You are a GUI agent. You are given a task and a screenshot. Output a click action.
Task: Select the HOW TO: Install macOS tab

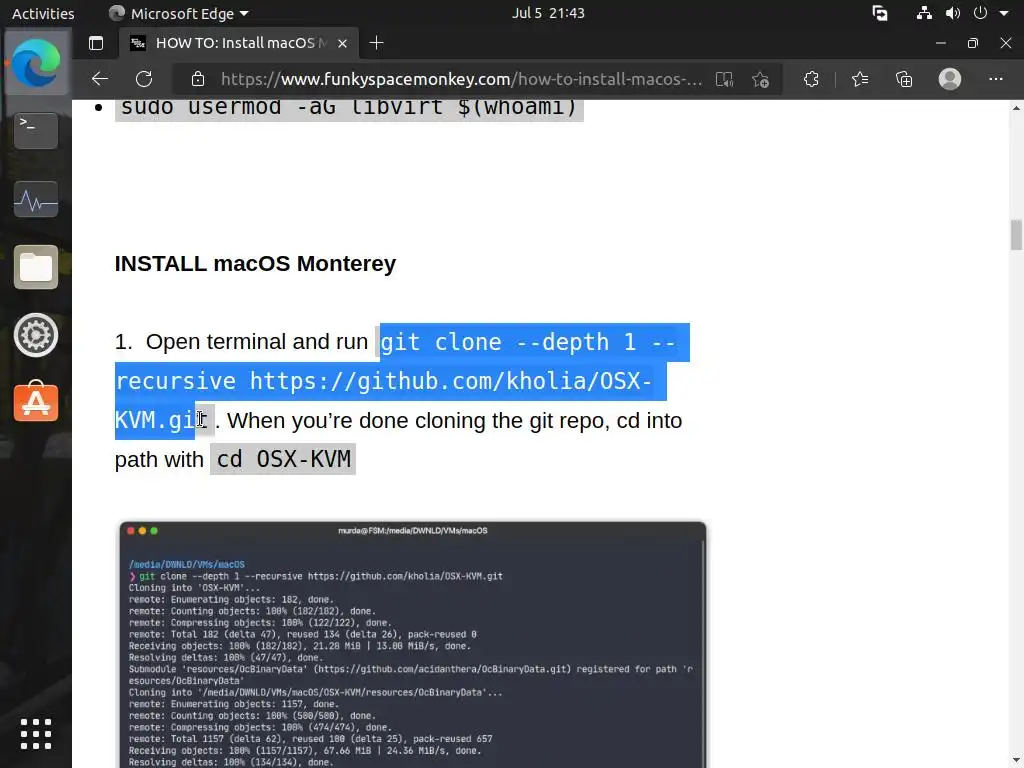click(240, 43)
